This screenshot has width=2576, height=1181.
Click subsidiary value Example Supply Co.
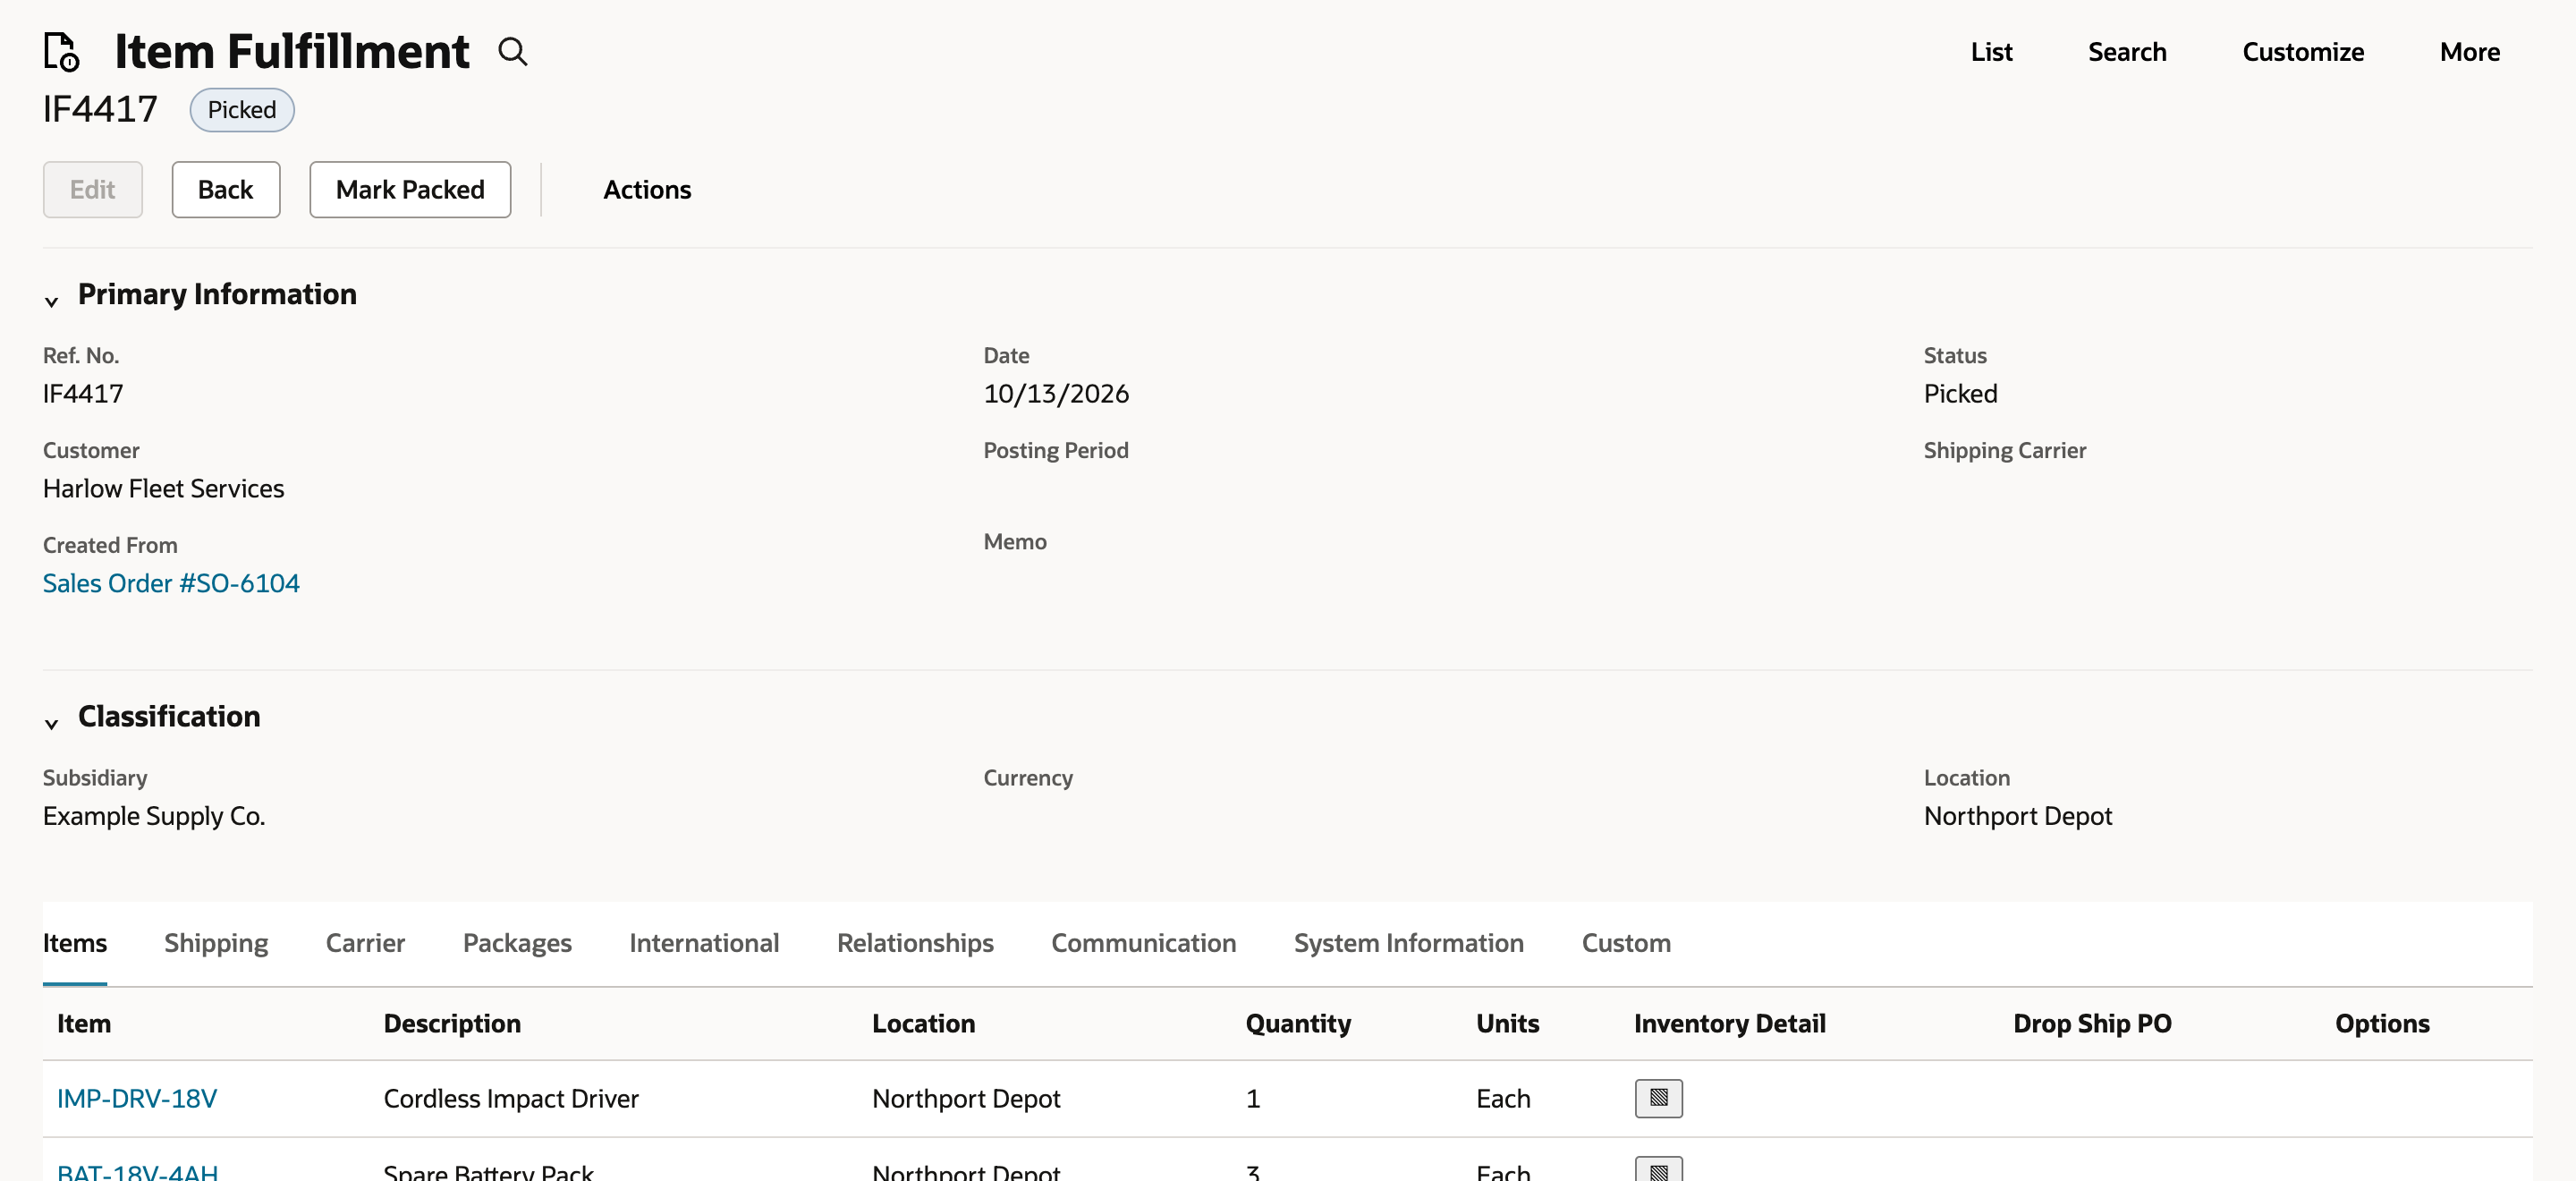[154, 816]
